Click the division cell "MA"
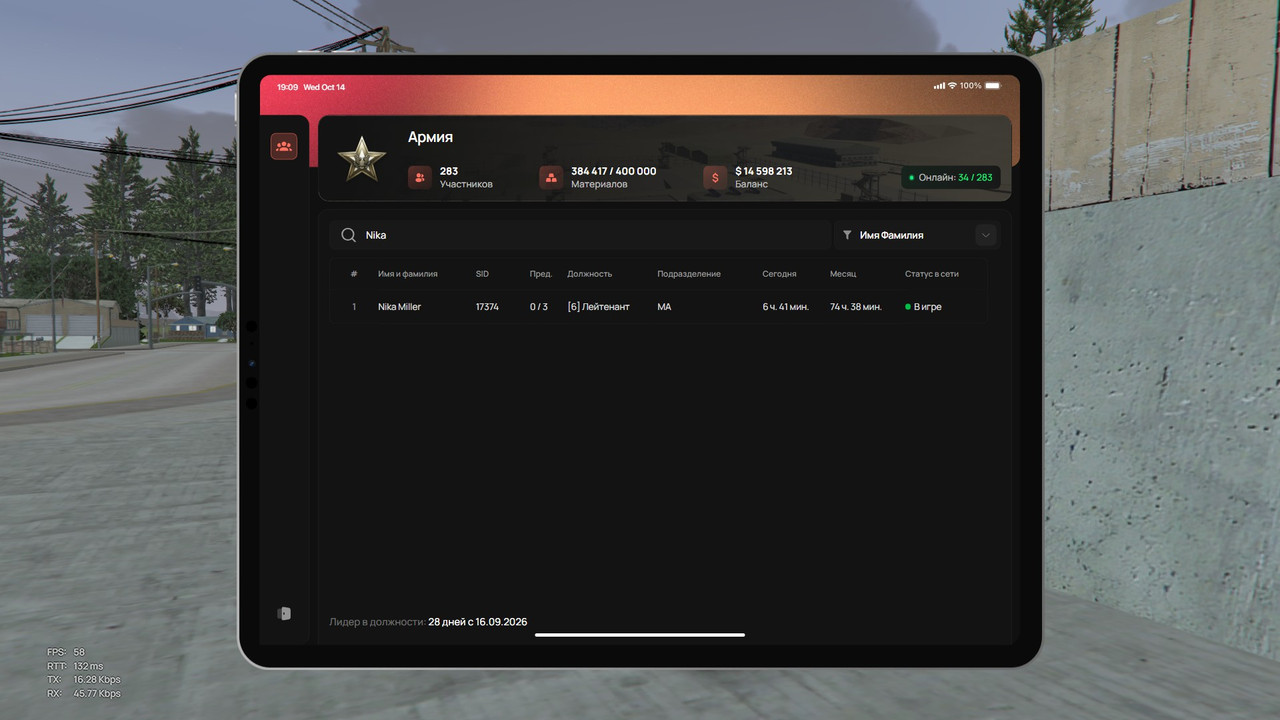 click(664, 307)
